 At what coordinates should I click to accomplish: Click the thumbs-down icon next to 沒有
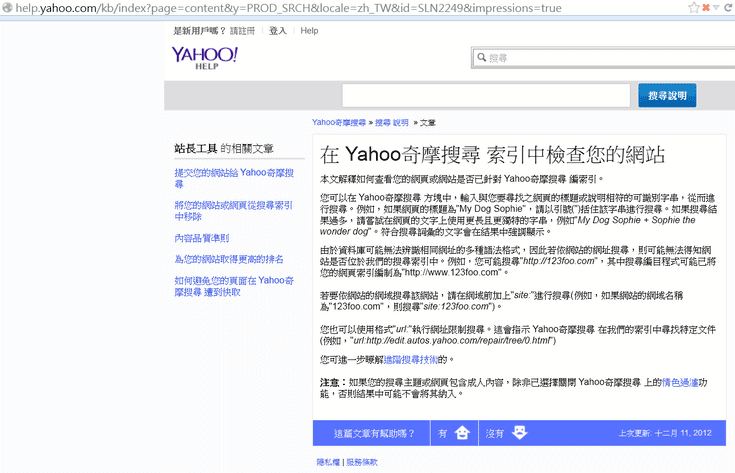[x=519, y=432]
